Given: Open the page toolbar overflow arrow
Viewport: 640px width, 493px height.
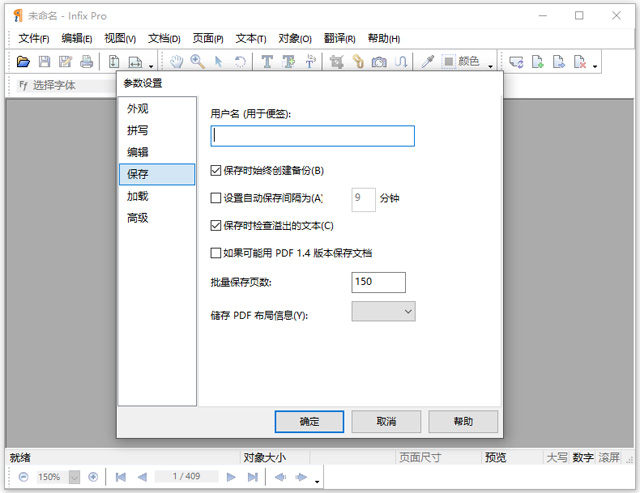Looking at the screenshot, I should [595, 66].
